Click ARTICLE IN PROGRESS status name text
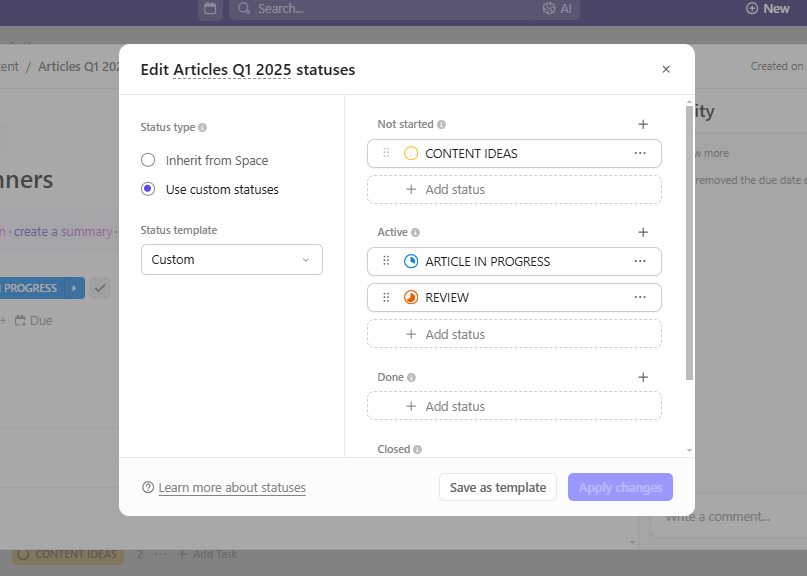Viewport: 807px width, 576px height. click(x=487, y=261)
